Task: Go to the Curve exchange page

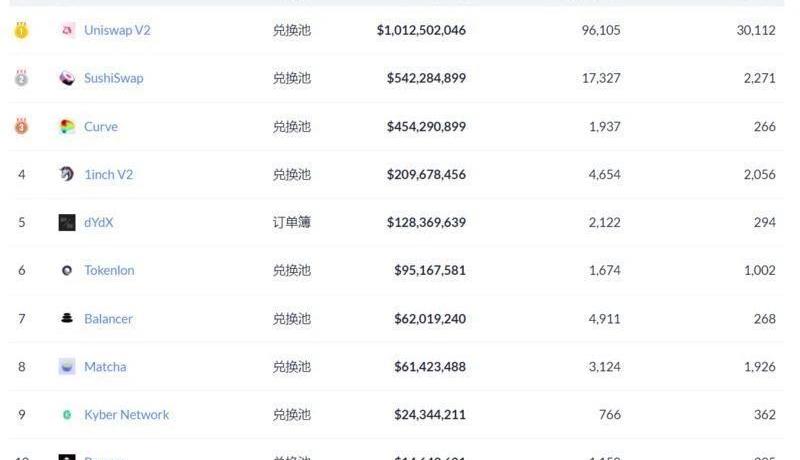Action: [101, 127]
